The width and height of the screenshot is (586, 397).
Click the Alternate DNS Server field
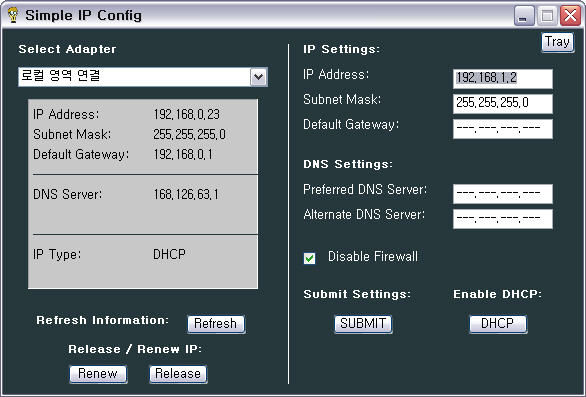coord(503,219)
